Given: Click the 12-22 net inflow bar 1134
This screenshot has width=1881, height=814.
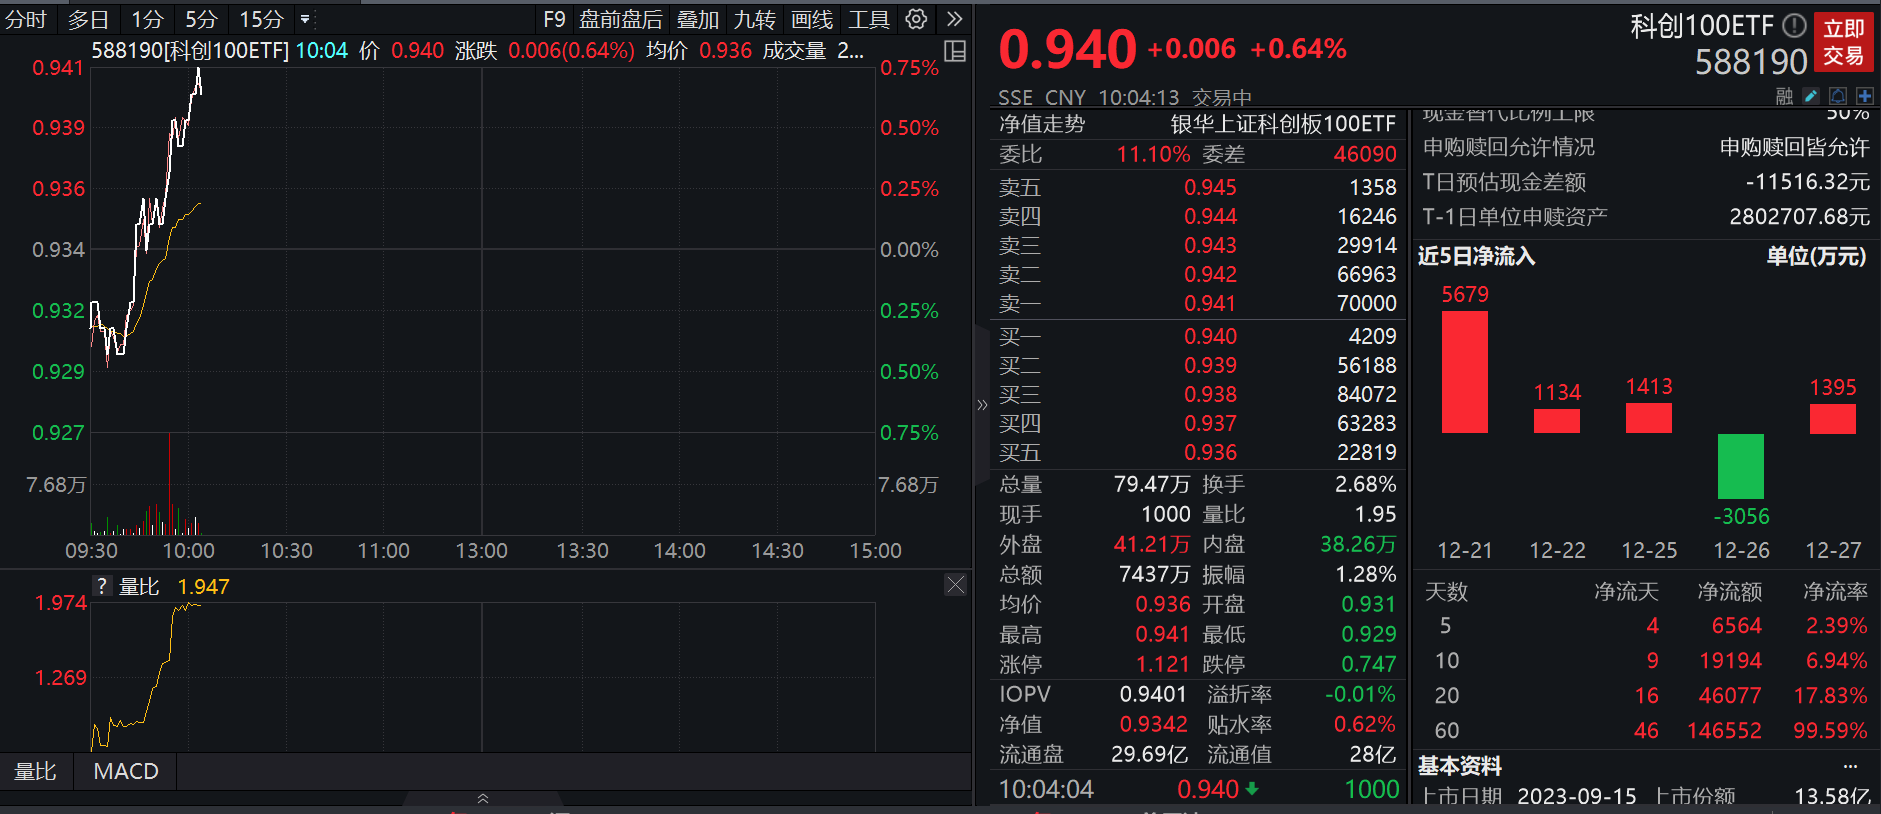Looking at the screenshot, I should coord(1557,421).
